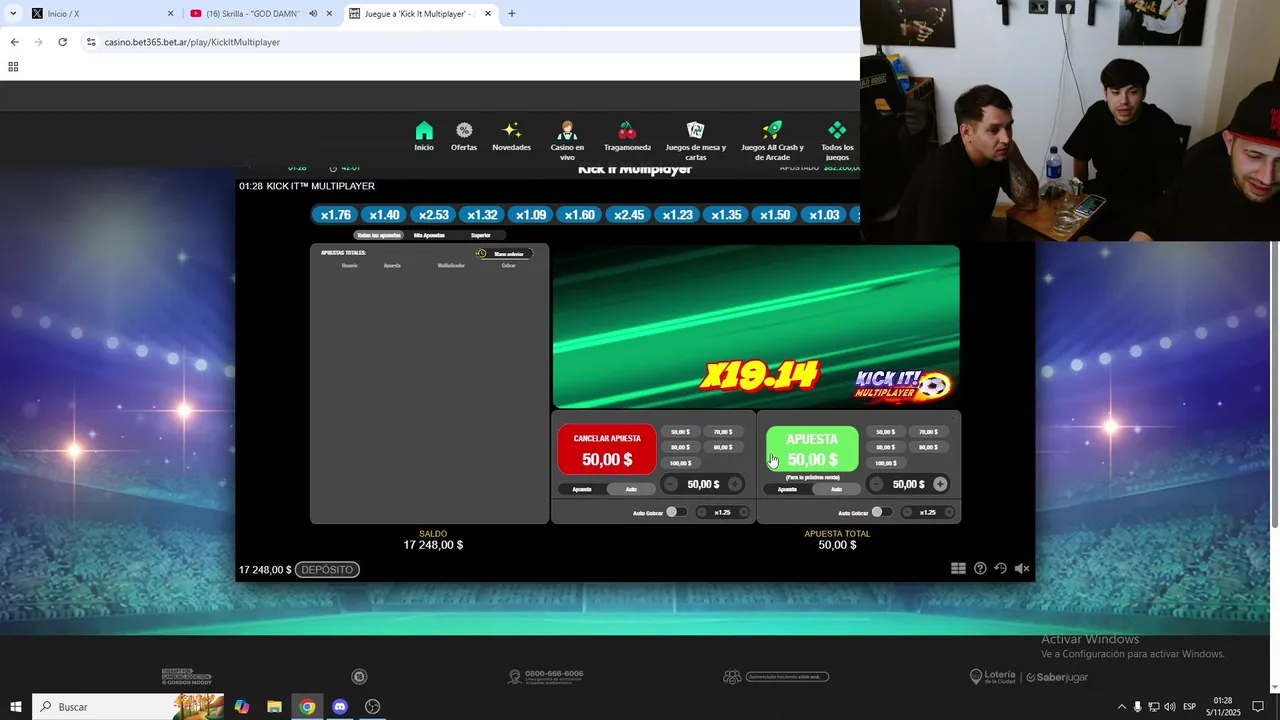Click the x1.76 multiplier history chip
The image size is (1280, 720).
(x=335, y=215)
